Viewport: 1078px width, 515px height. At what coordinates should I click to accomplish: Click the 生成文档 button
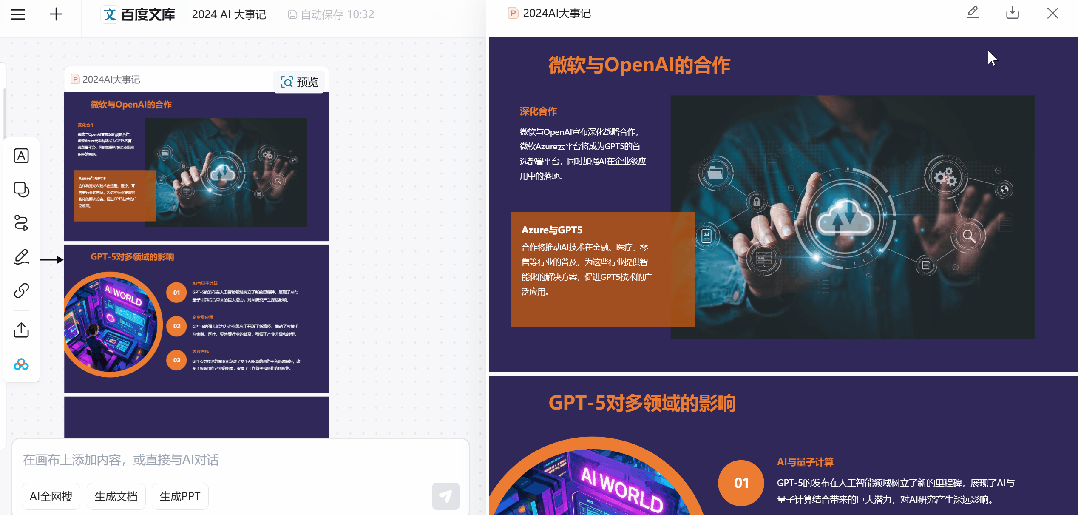116,496
